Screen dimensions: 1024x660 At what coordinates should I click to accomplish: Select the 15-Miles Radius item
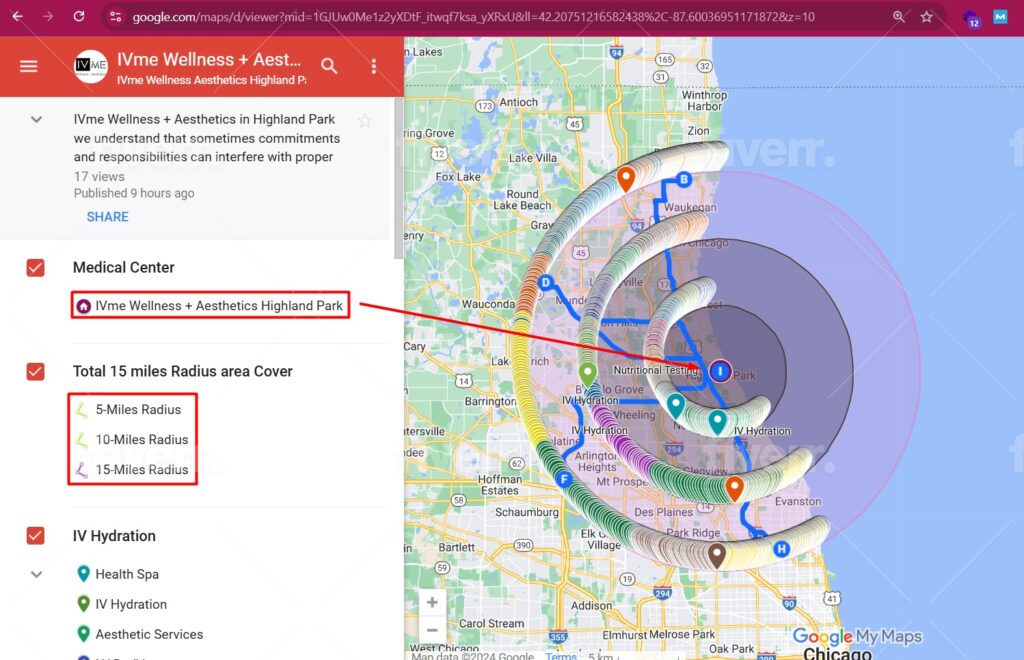click(x=141, y=469)
